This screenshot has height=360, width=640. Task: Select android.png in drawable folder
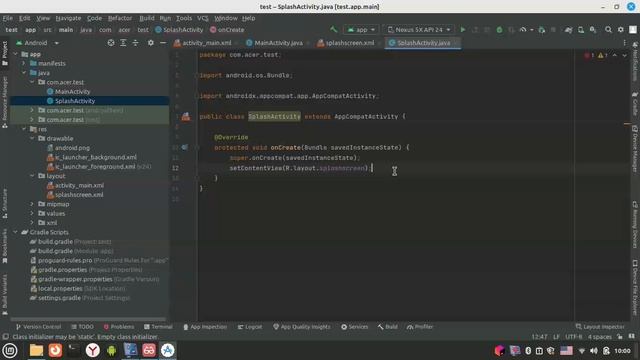tap(72, 148)
